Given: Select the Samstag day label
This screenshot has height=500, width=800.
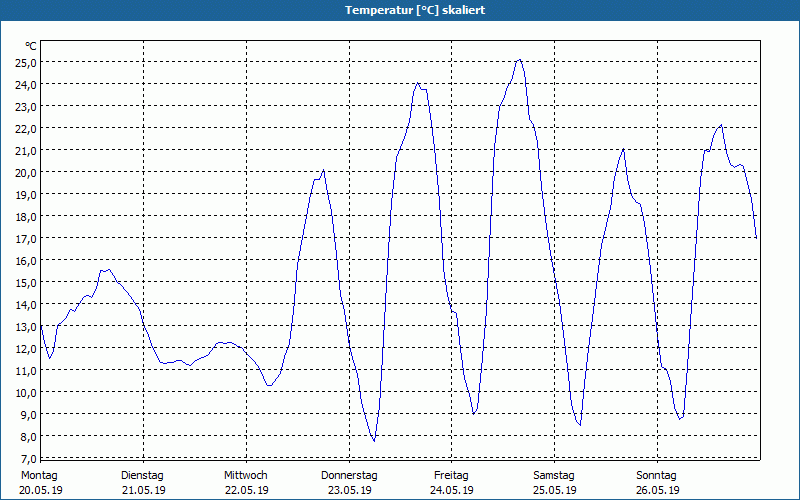Looking at the screenshot, I should (x=554, y=476).
